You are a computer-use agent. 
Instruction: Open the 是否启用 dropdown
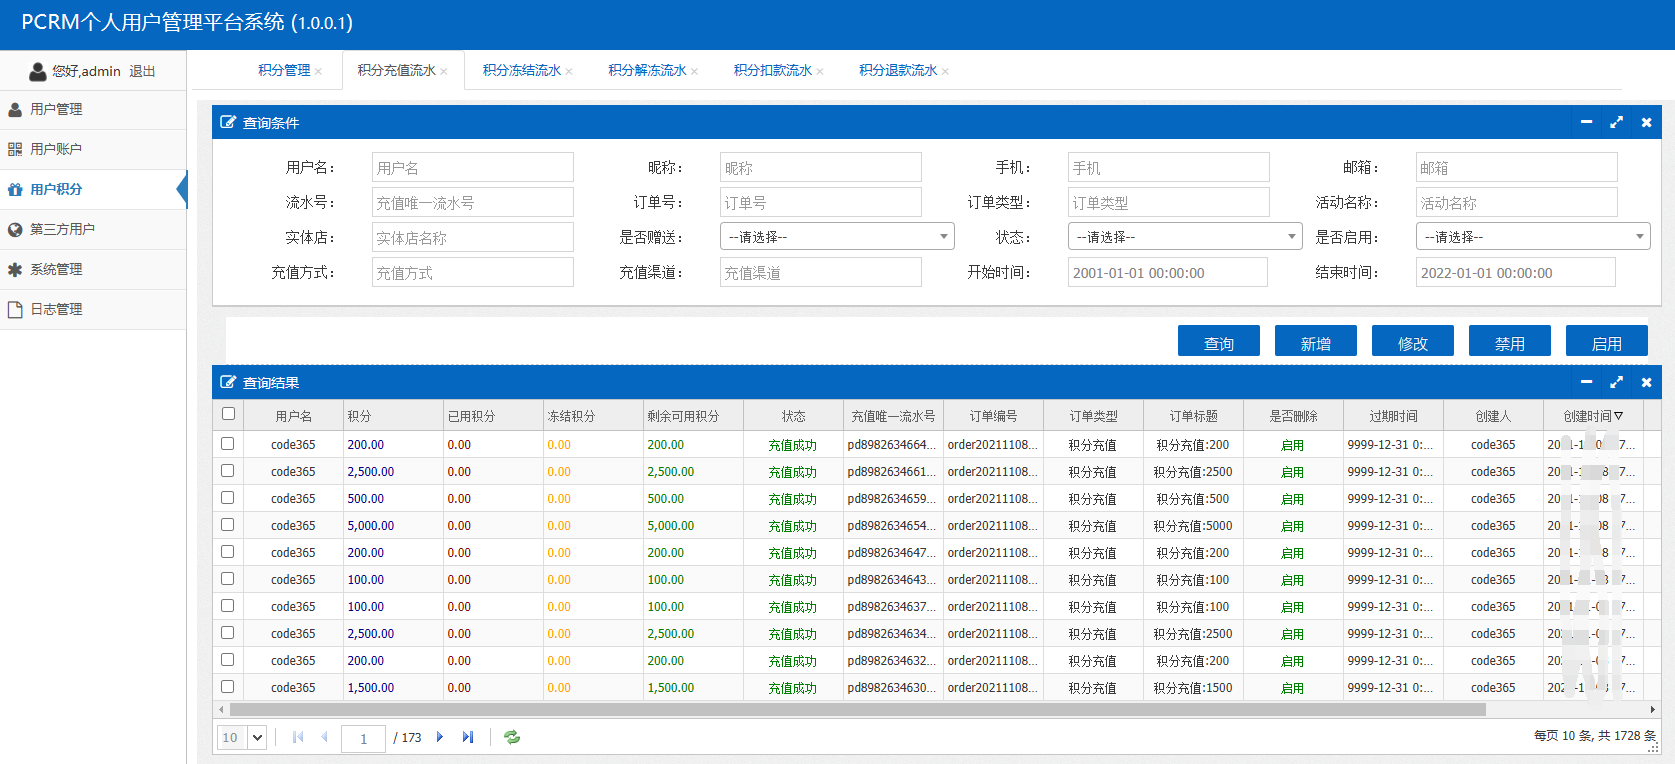(x=1532, y=237)
